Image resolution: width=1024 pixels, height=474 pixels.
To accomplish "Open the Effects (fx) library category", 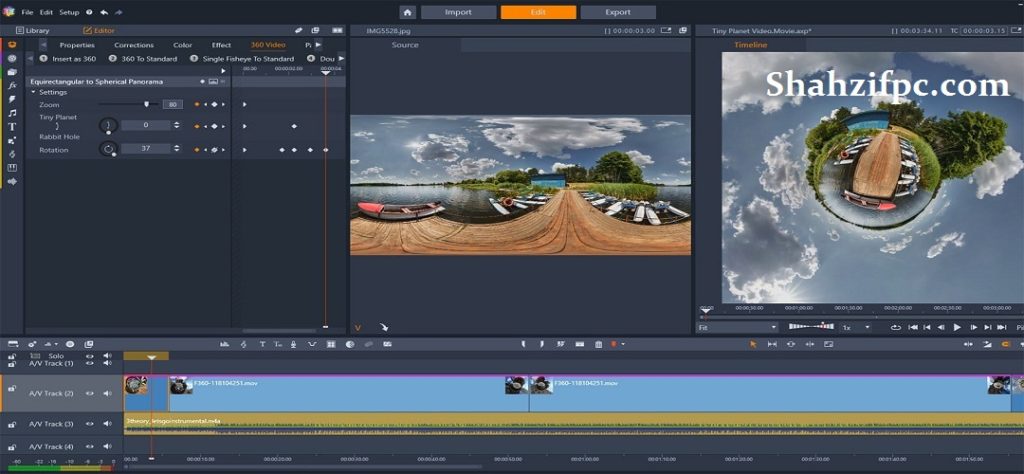I will 12,86.
